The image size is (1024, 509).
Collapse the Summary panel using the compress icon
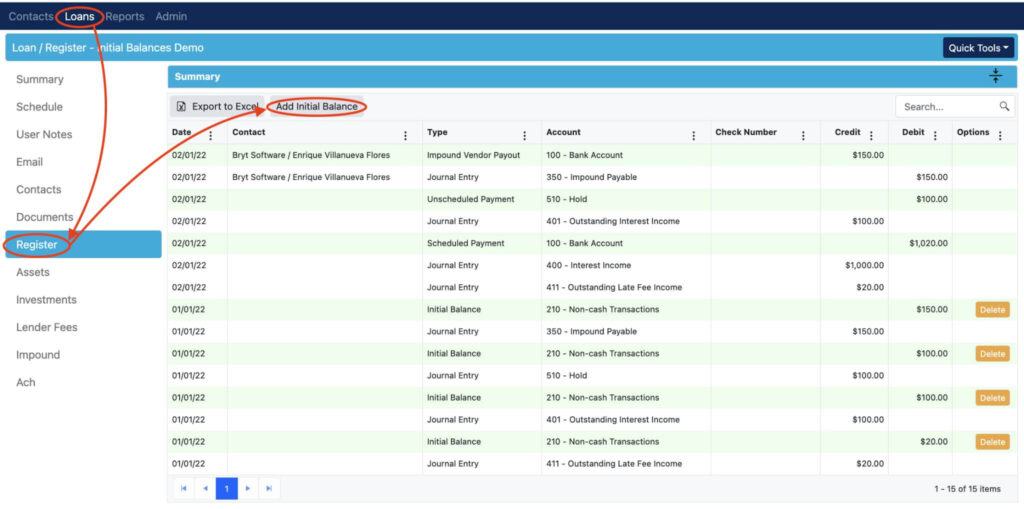pos(995,76)
